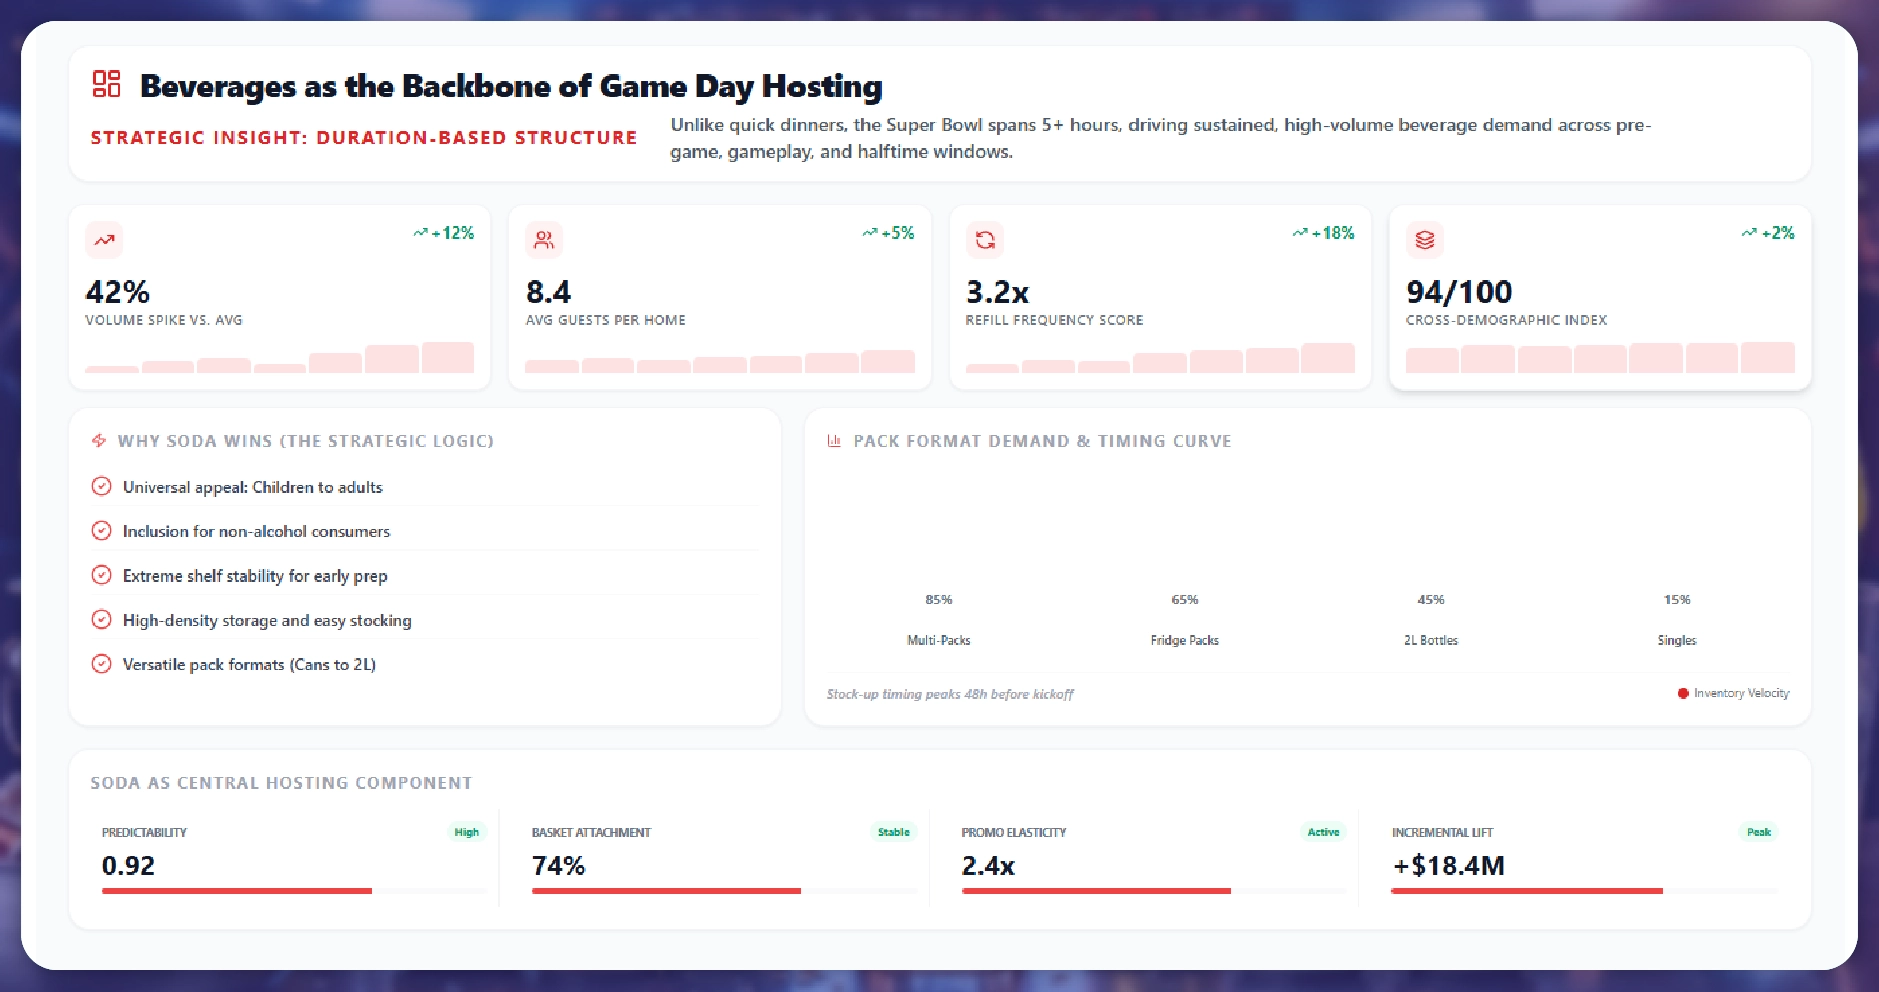Click the Peak badge on Incremental Lift
Viewport: 1879px width, 992px height.
click(1758, 832)
